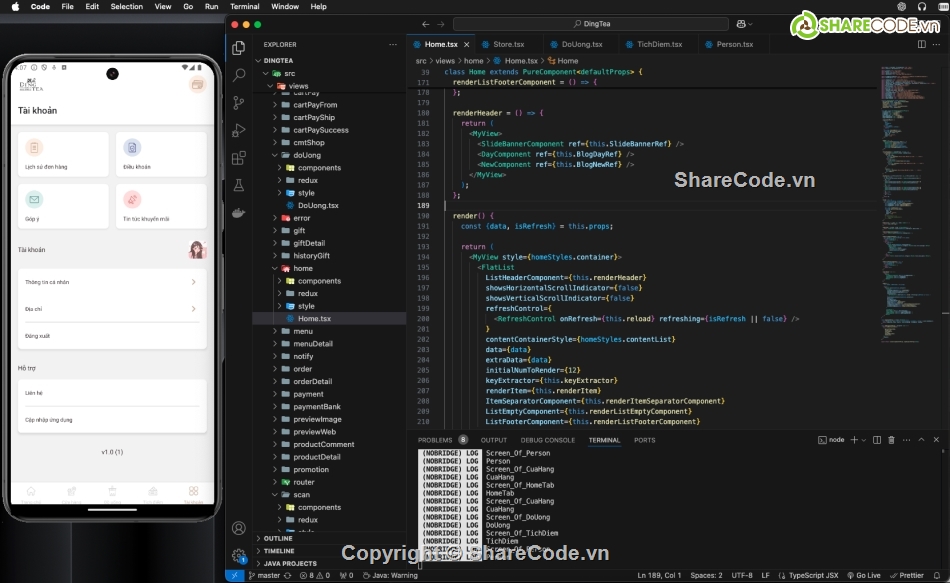Expand the TIMELINE section
Screen dimensions: 950x583
coord(279,551)
